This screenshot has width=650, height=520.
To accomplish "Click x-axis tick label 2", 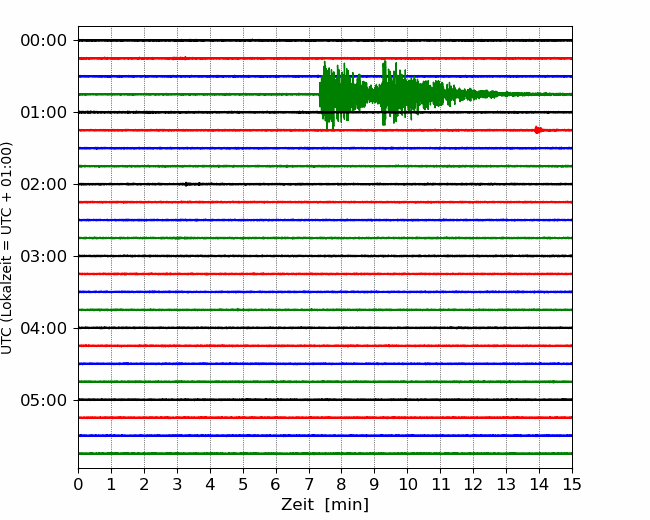I will coord(144,484).
